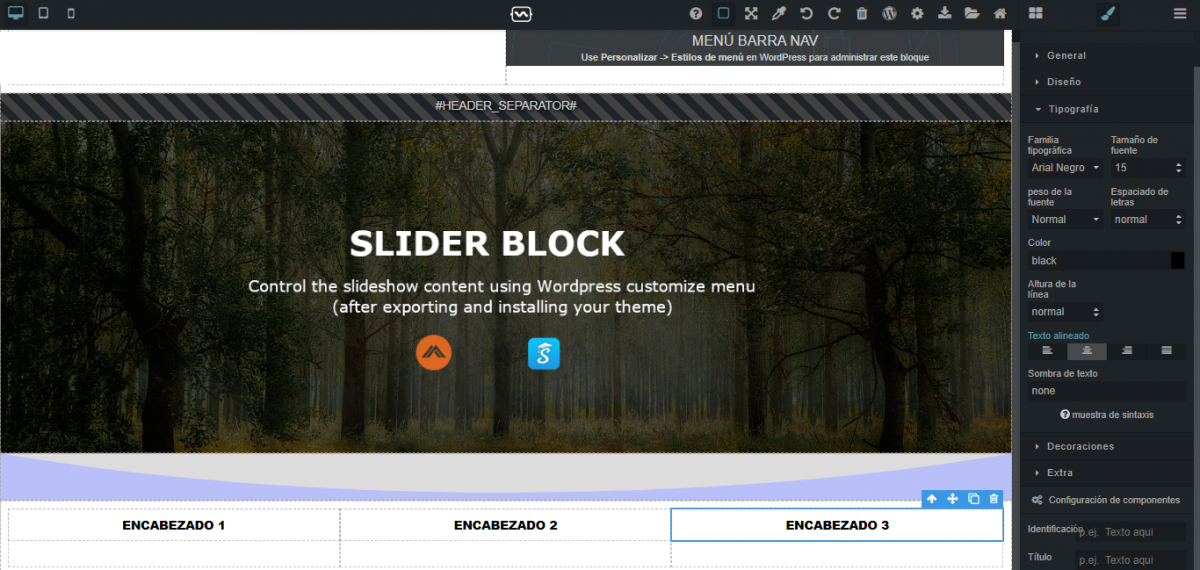Screen dimensions: 1200x570
Task: Switch to mobile phone device preview
Action: pyautogui.click(x=70, y=14)
